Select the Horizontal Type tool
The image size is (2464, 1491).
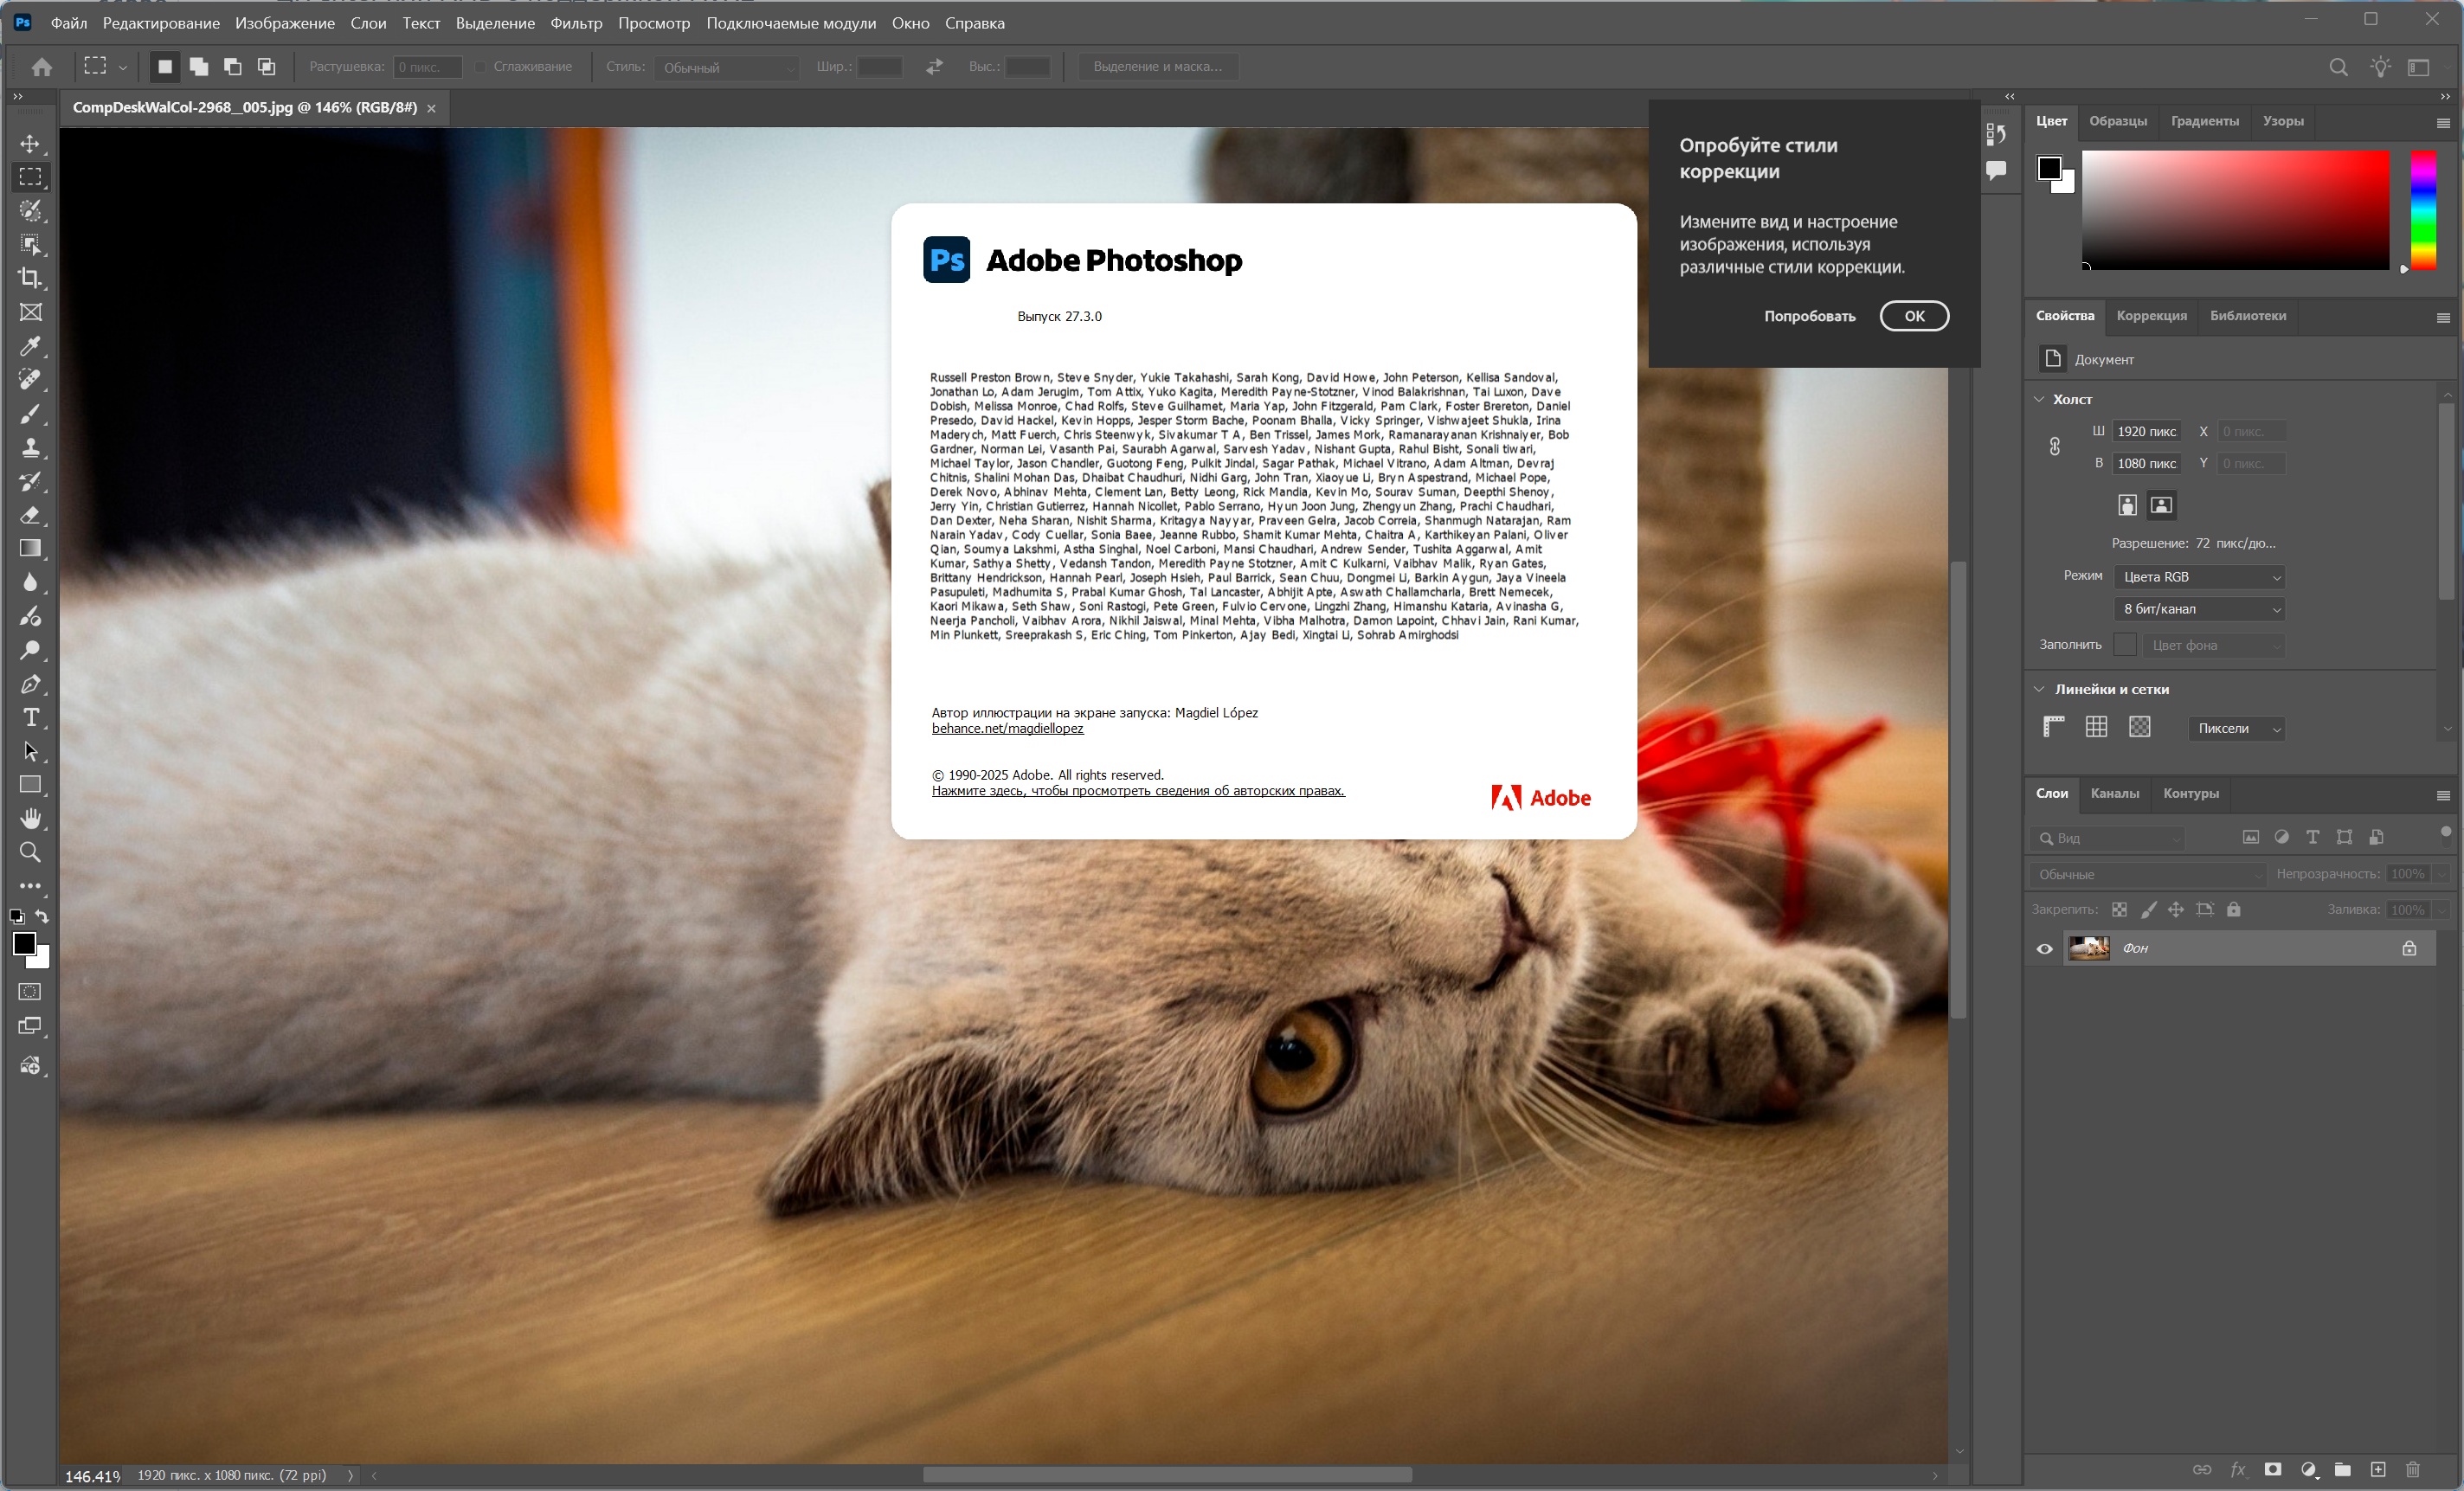(30, 718)
